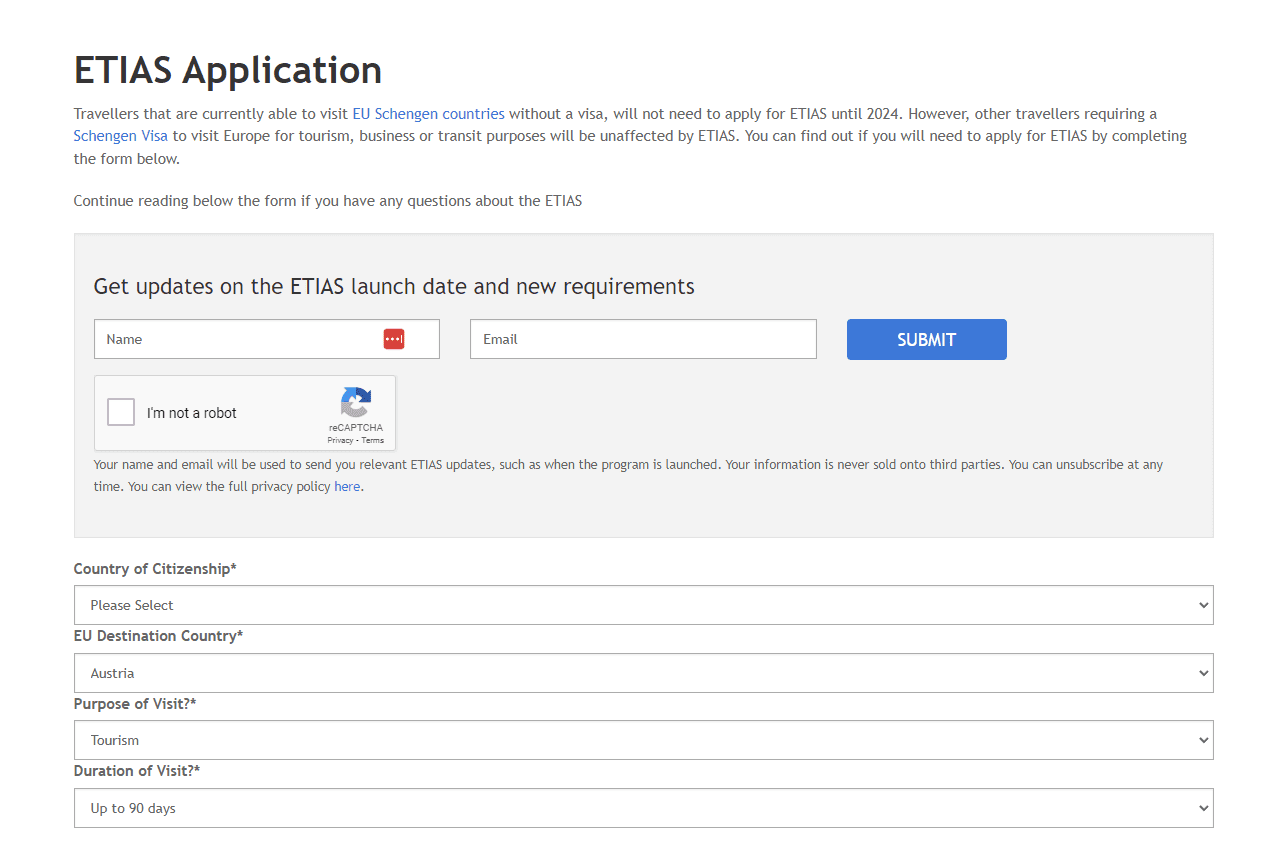The width and height of the screenshot is (1288, 868).
Task: Click the password manager icon in Name field
Action: coord(394,339)
